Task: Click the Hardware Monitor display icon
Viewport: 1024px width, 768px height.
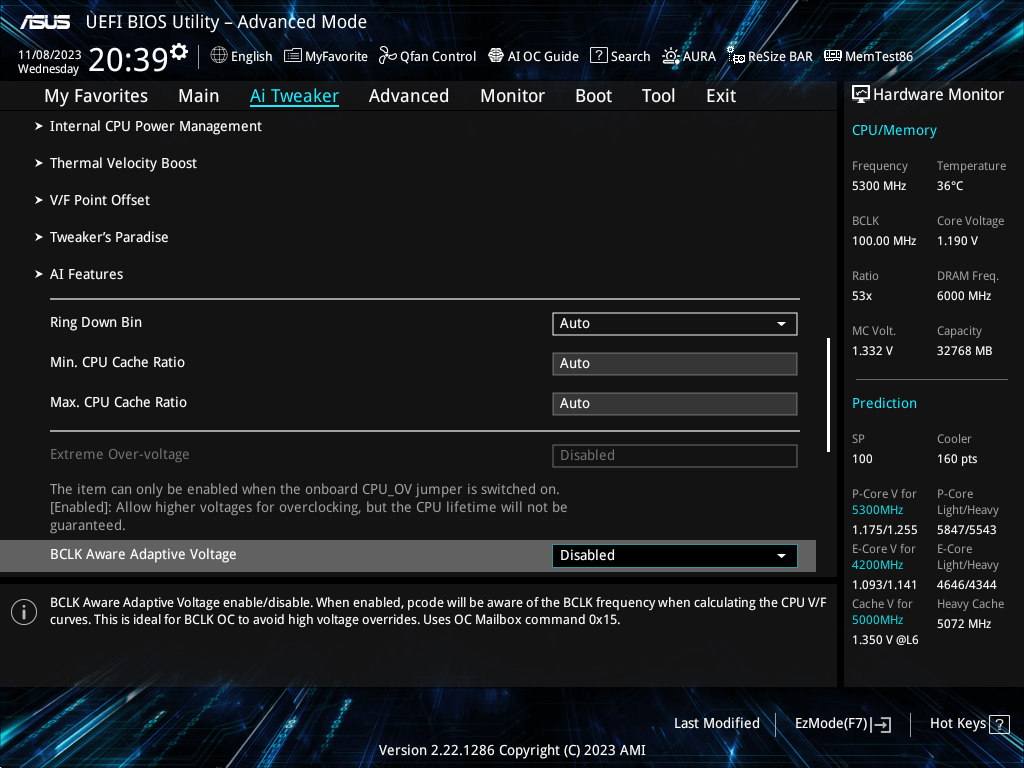Action: [x=861, y=95]
